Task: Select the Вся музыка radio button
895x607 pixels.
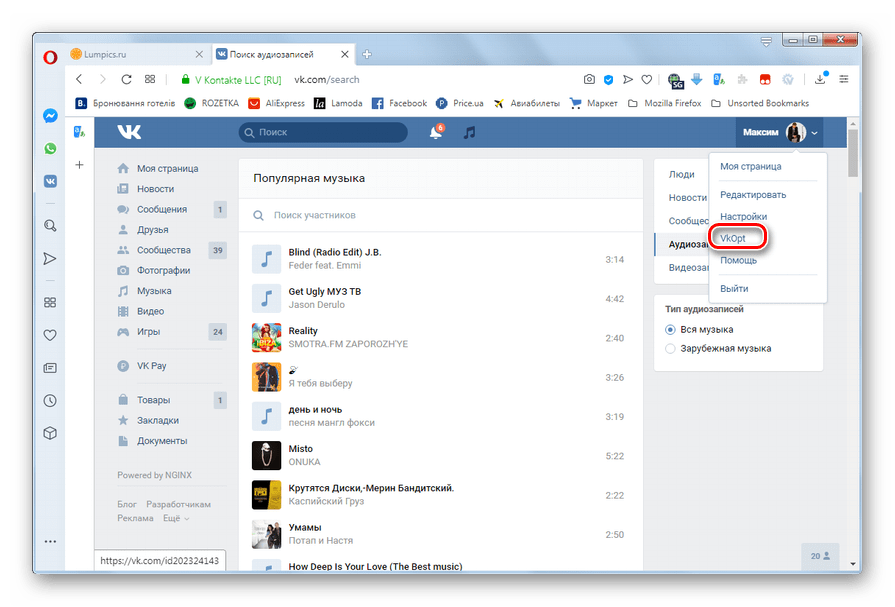Action: 670,329
